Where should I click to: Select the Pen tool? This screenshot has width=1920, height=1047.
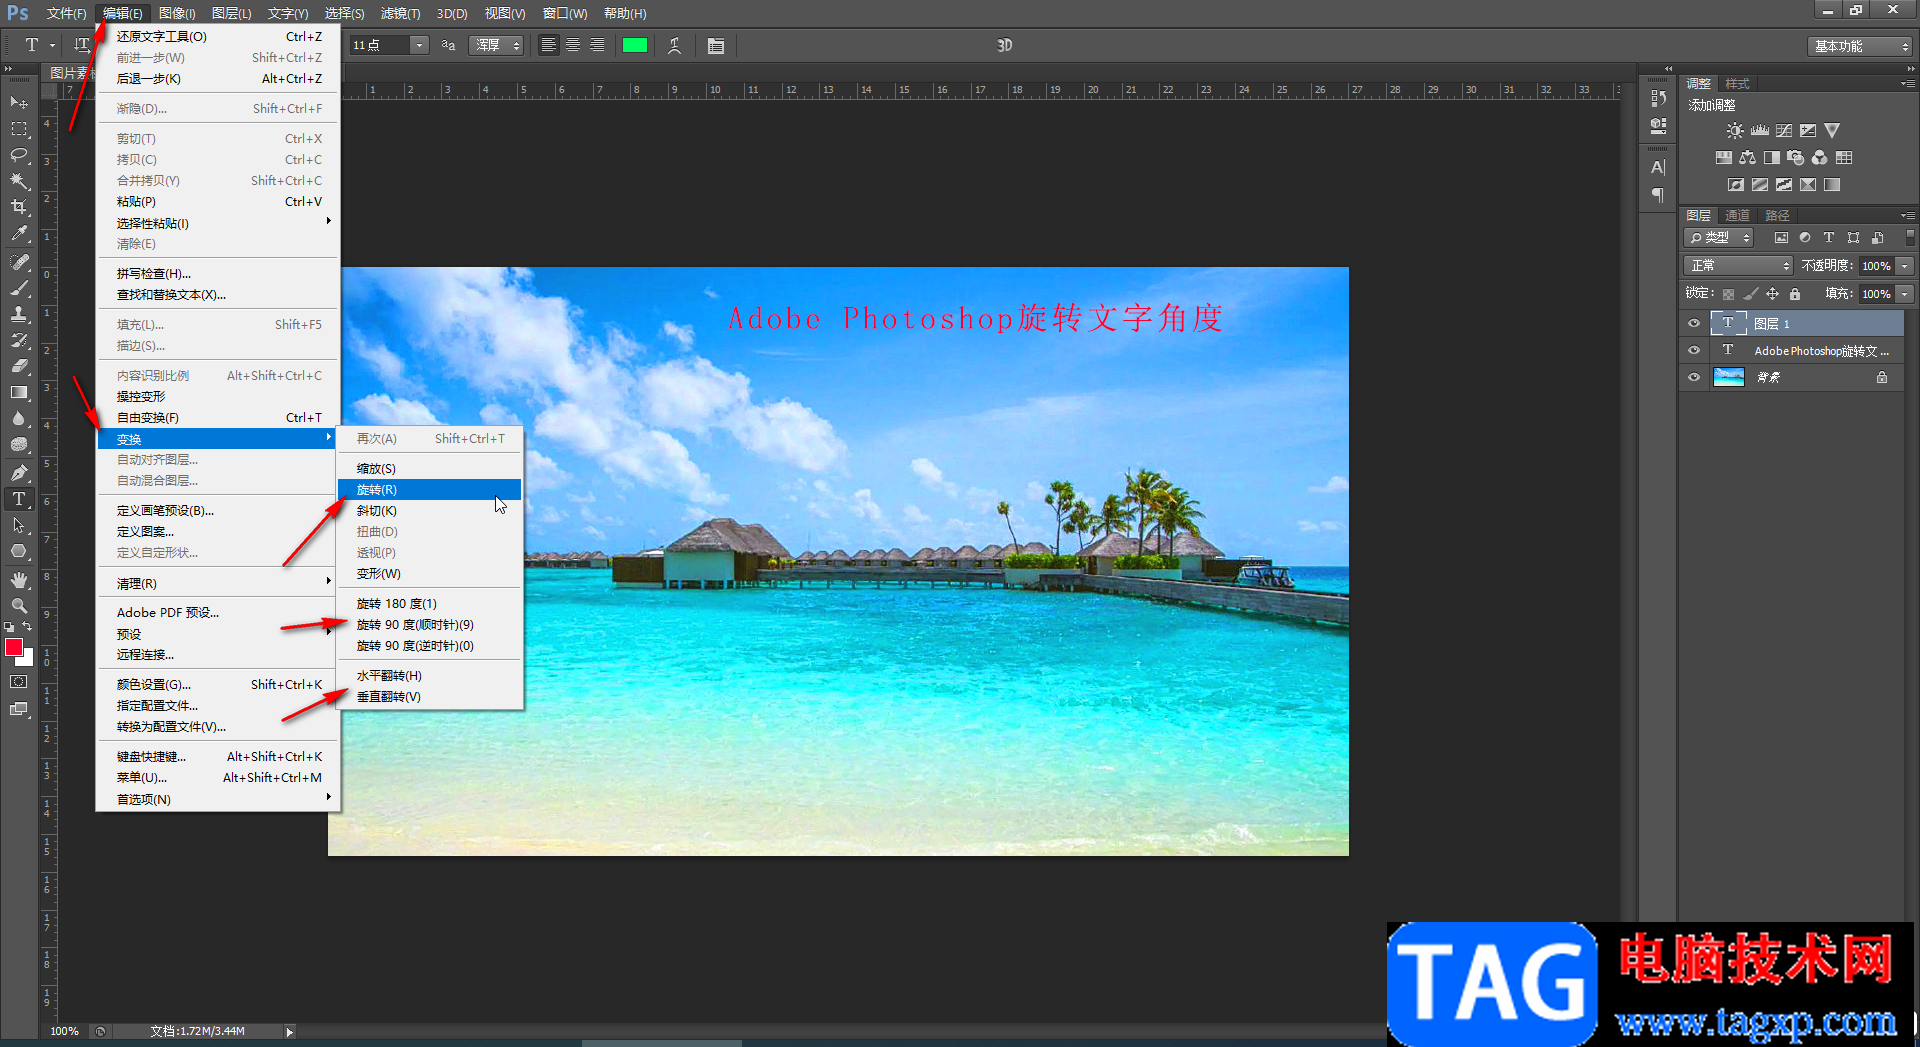(x=19, y=473)
